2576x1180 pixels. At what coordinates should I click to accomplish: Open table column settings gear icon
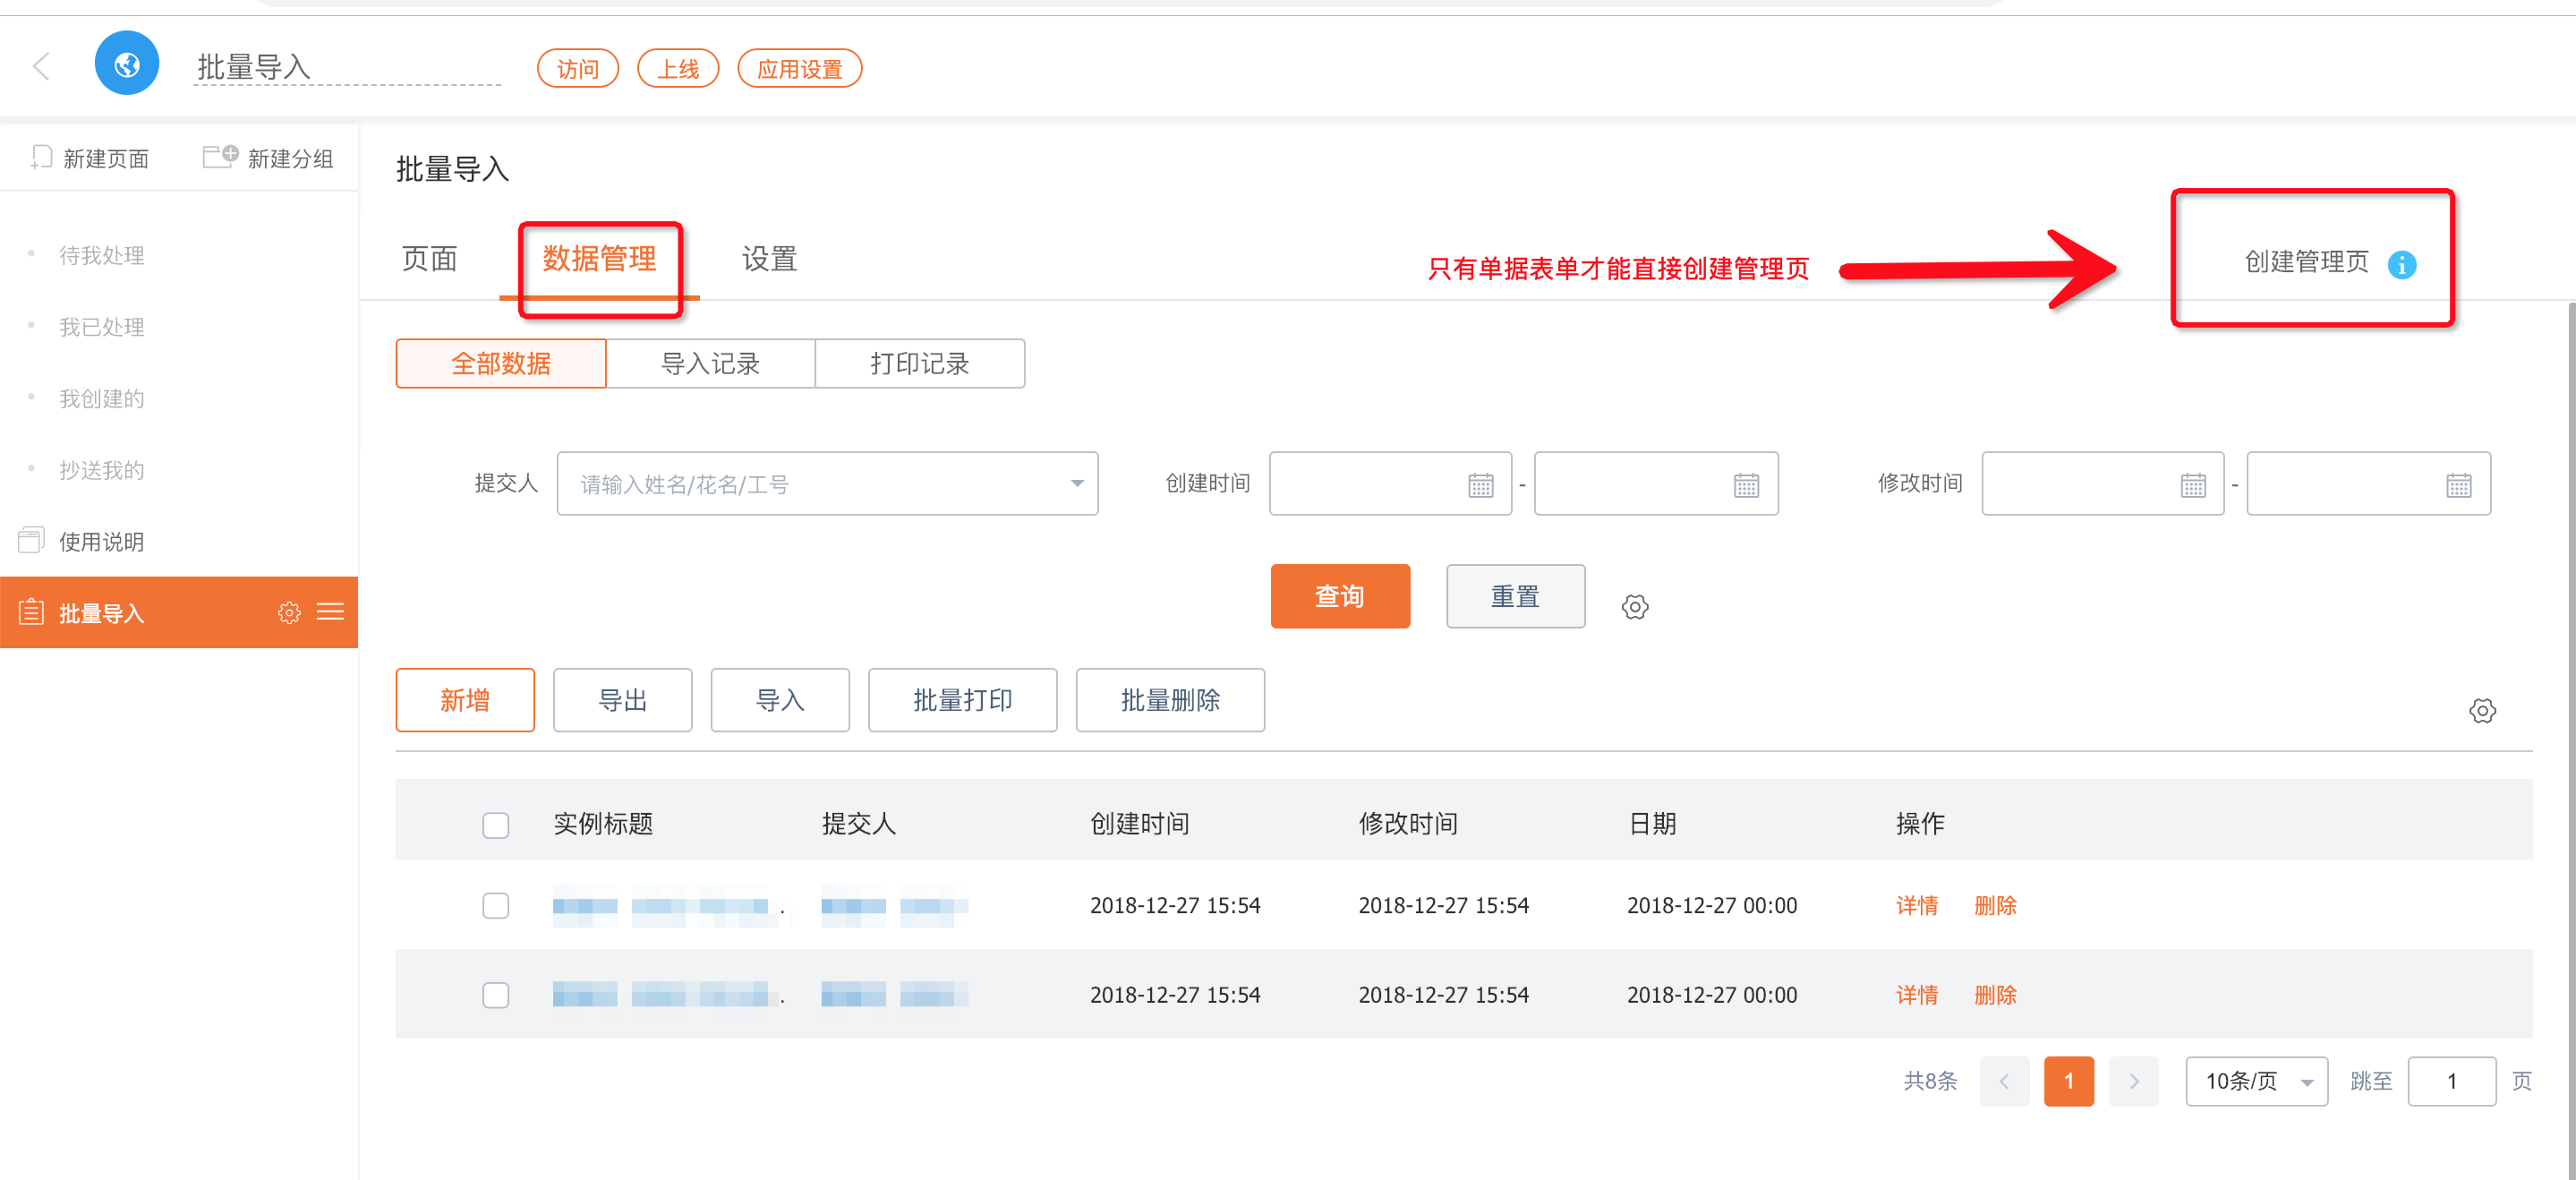[x=2481, y=711]
